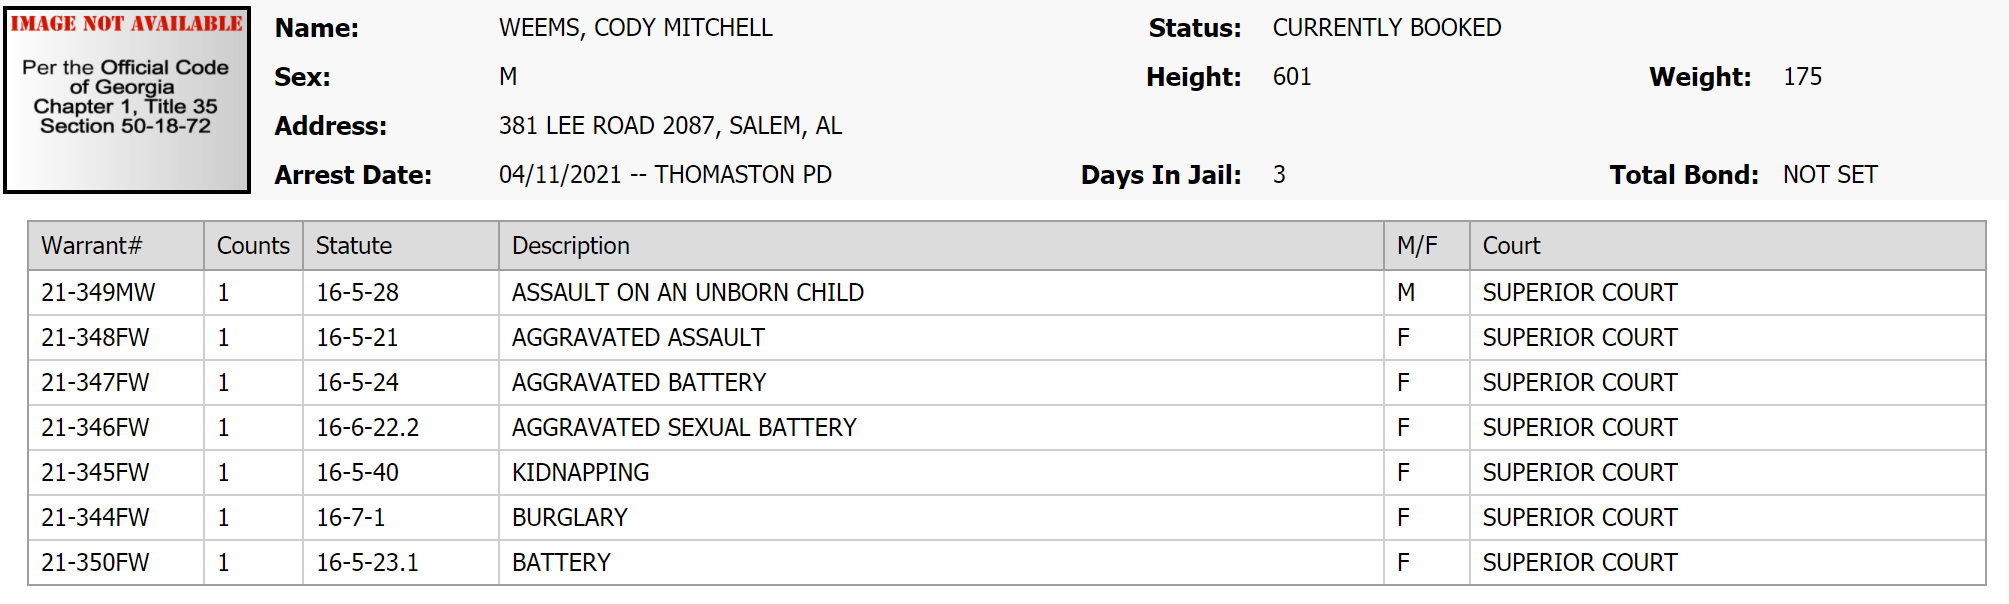Screen dimensions: 2010x604
Task: Click the inmate name Weems, Cody Mitchell
Action: (x=635, y=28)
